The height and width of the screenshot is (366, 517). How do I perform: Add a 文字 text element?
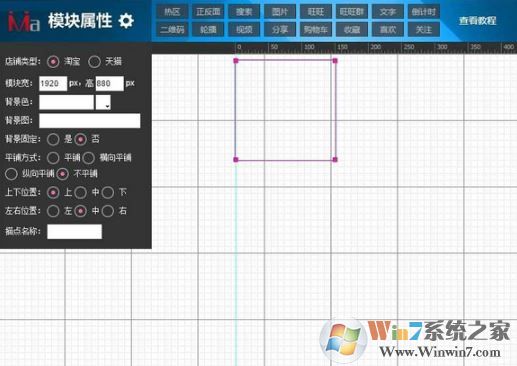point(388,12)
